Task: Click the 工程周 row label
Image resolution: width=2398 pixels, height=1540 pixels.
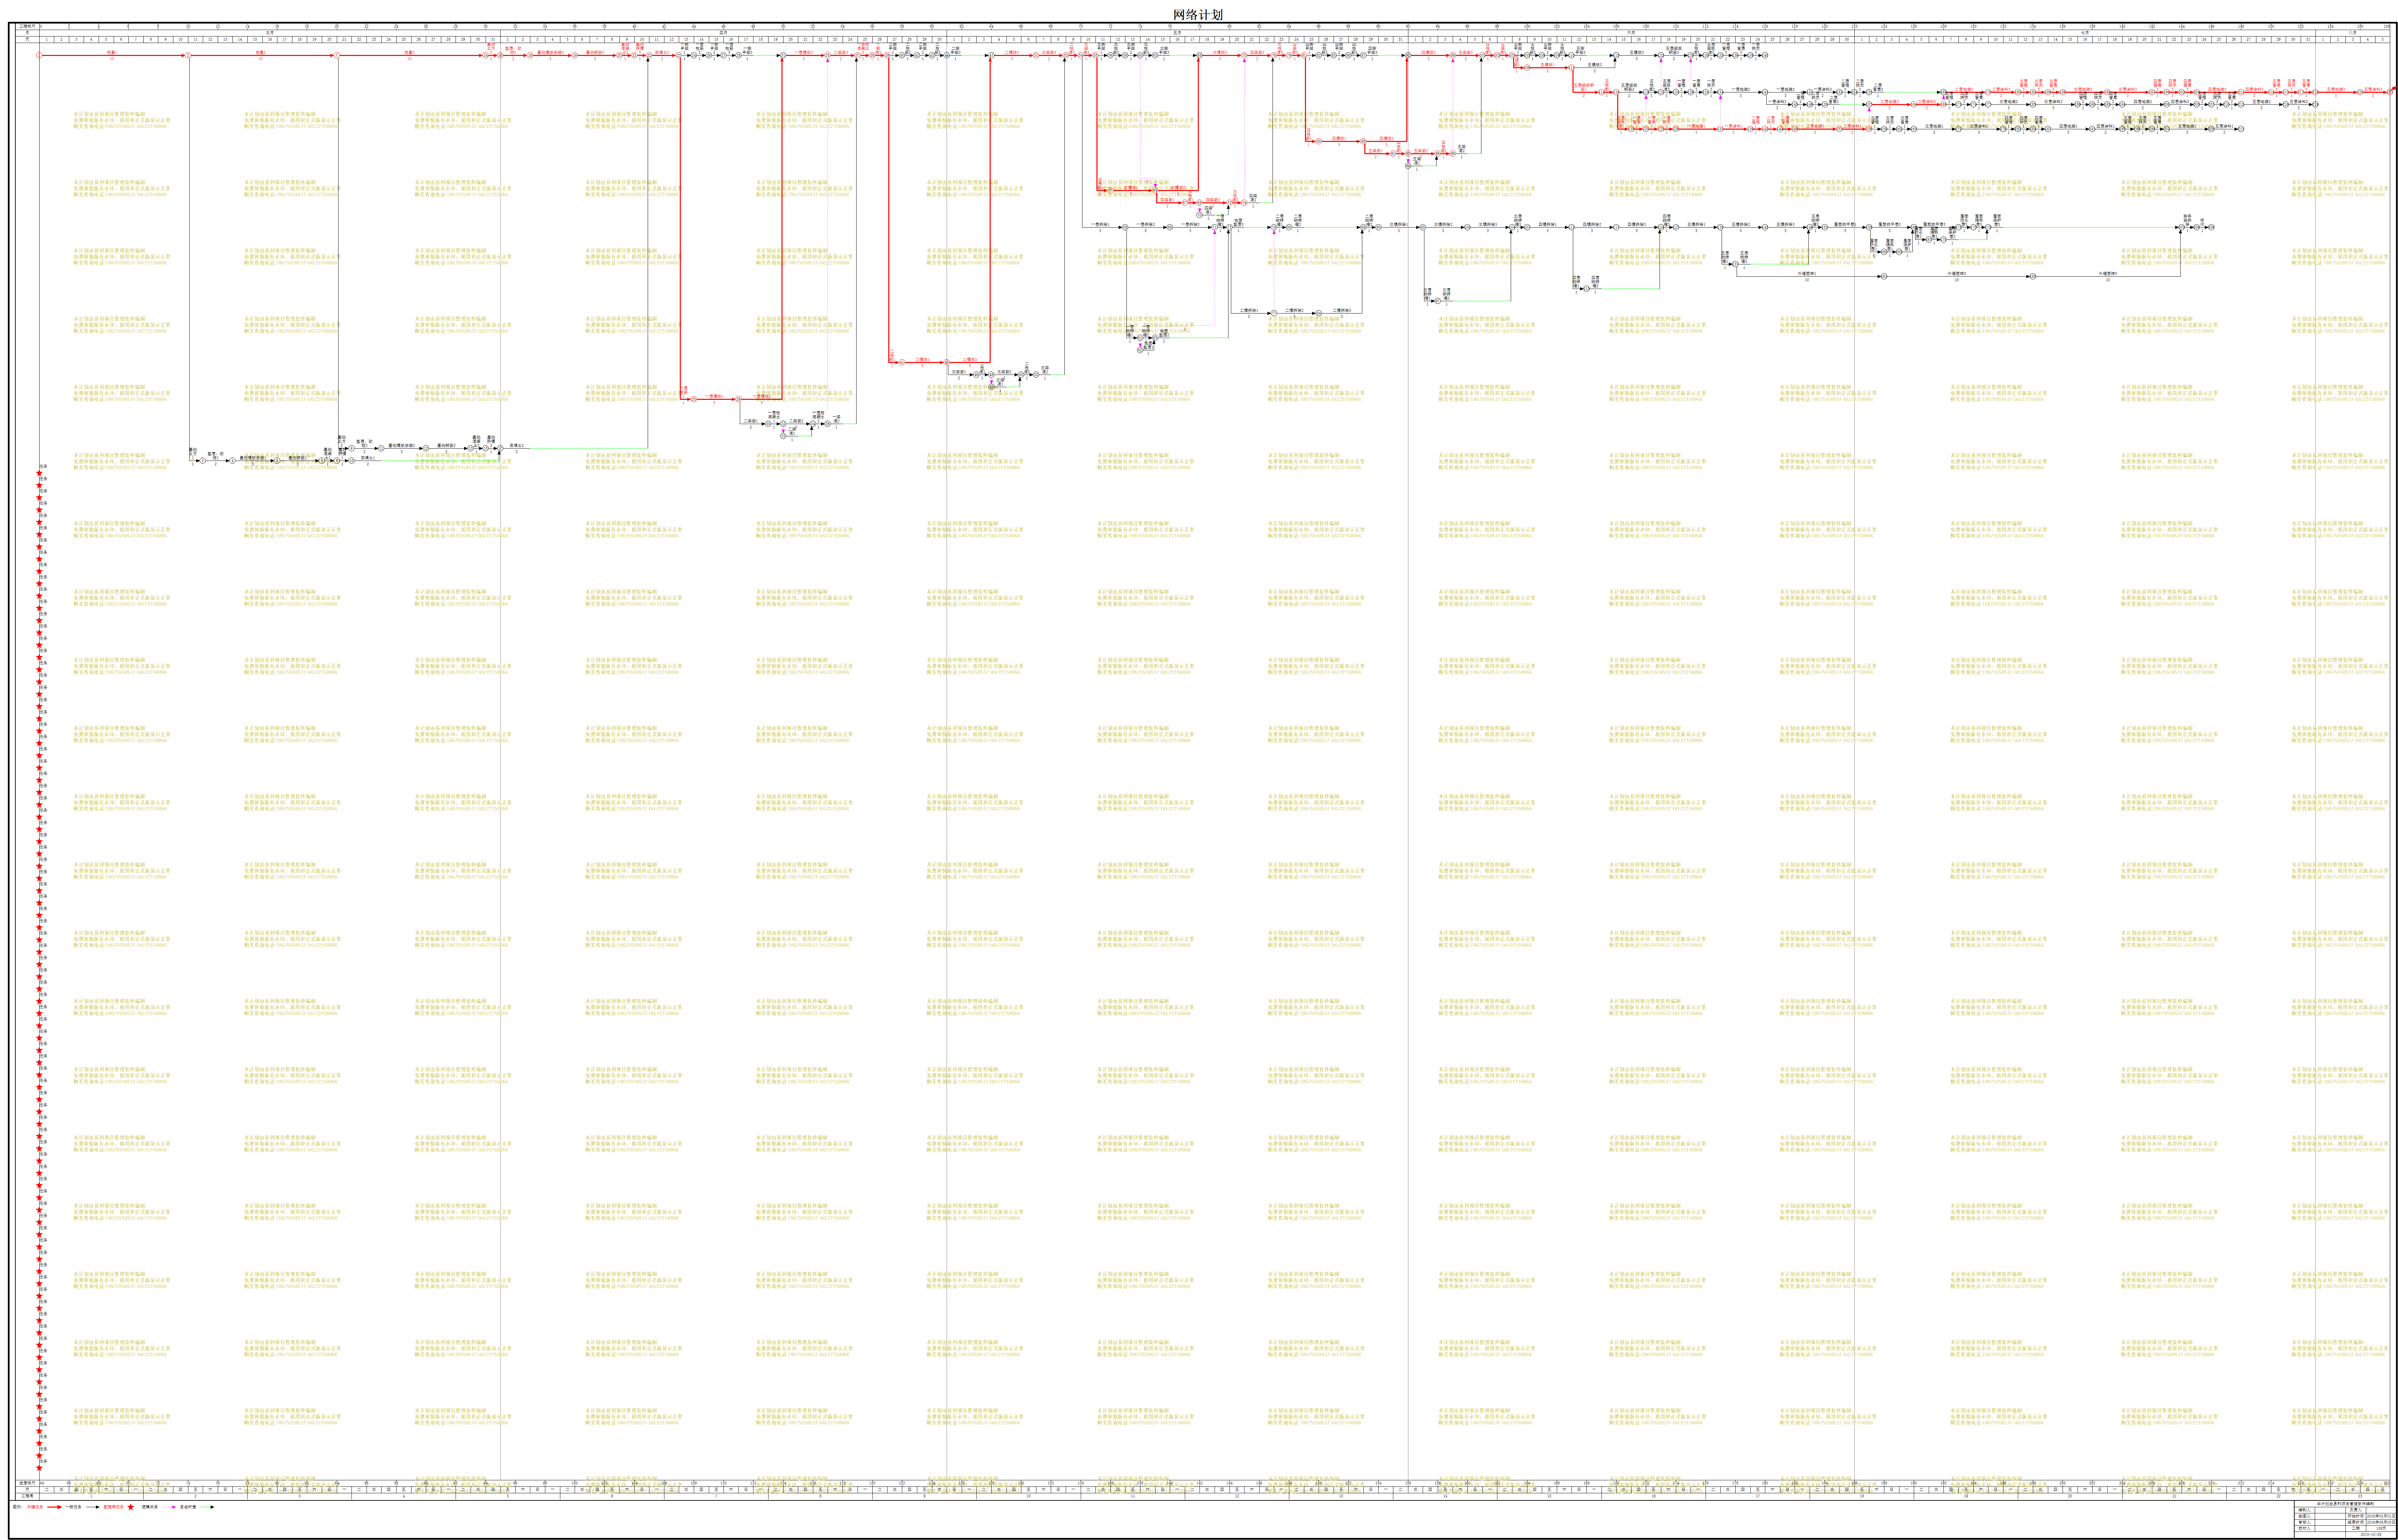Action: (27, 1496)
